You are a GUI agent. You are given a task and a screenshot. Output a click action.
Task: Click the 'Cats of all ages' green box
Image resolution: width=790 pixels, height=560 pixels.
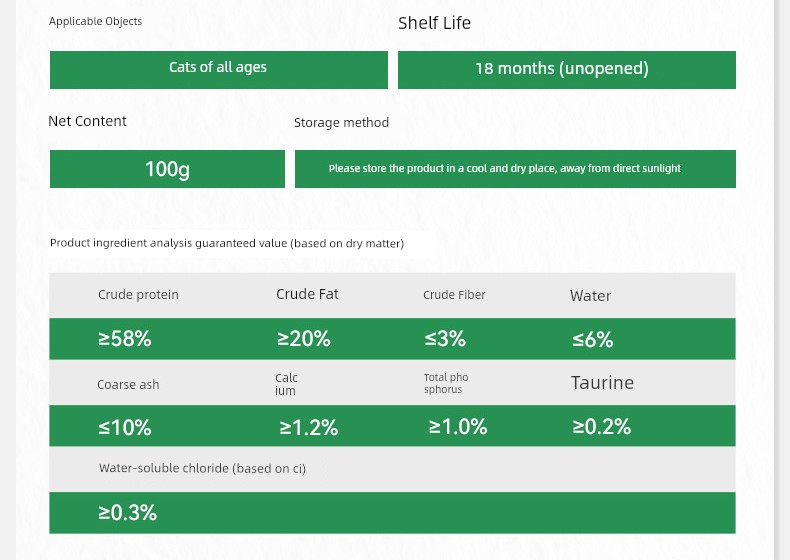point(218,69)
